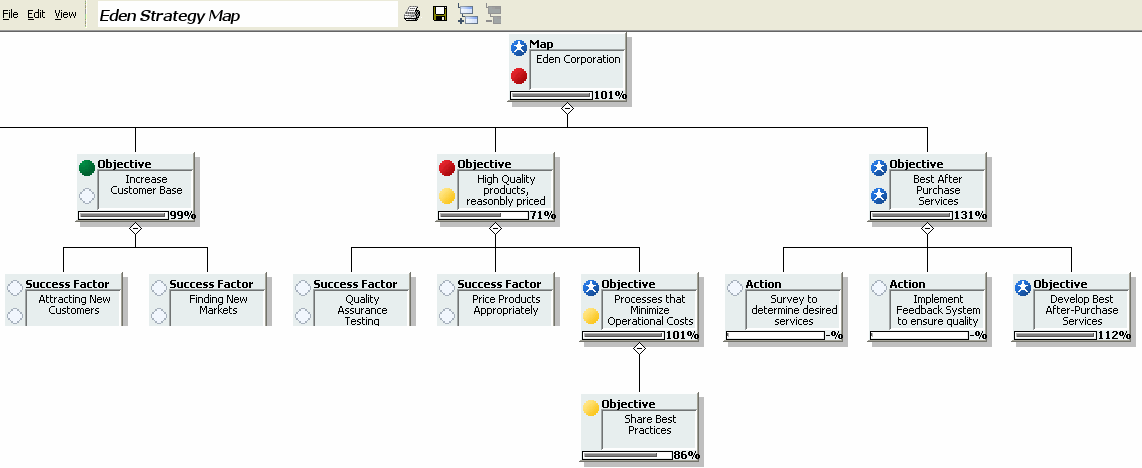Screen dimensions: 1142x468
Task: Click empty circle on Implement Feedback System action
Action: click(x=879, y=288)
